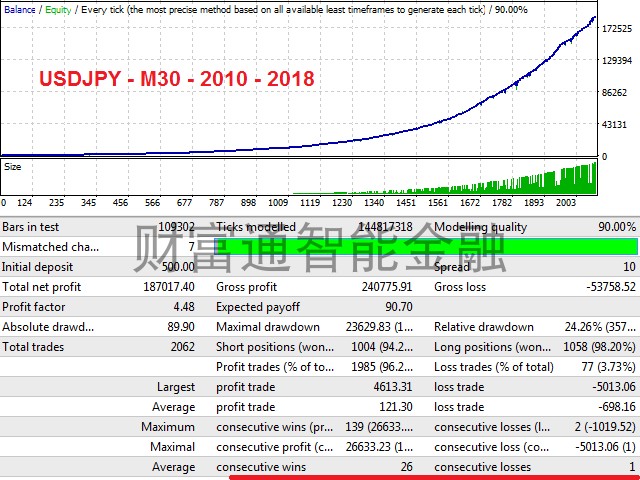
Task: Select the Total net profit value 187017.40
Action: click(x=169, y=287)
